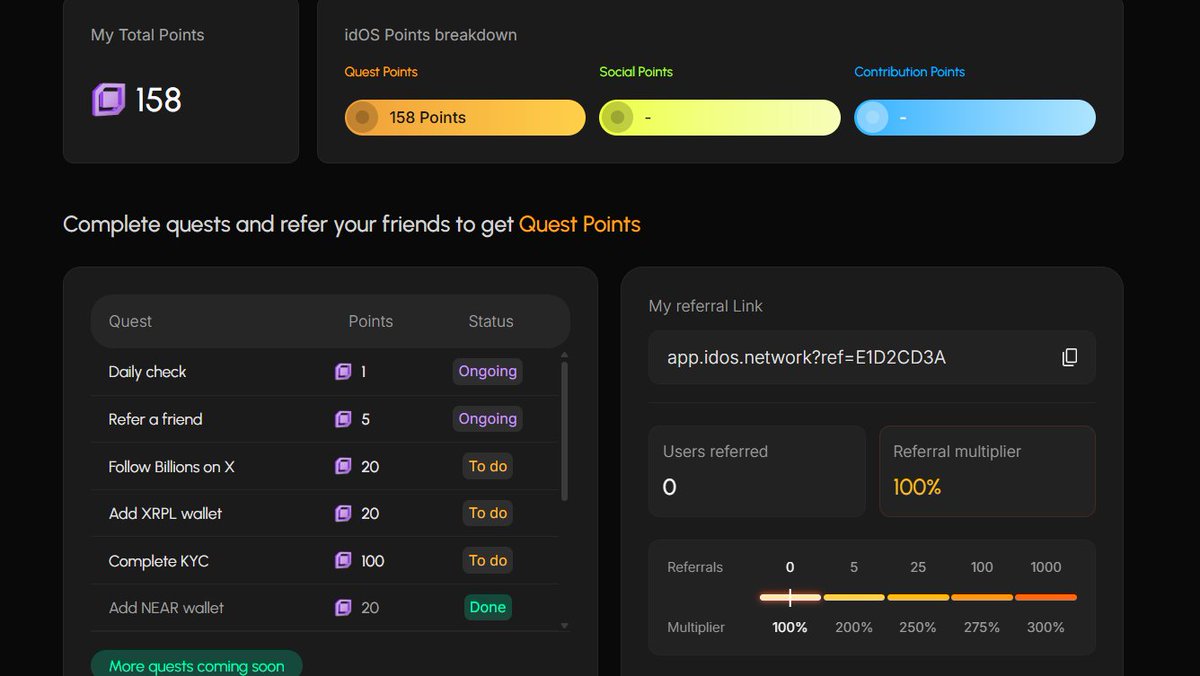Image resolution: width=1200 pixels, height=676 pixels.
Task: Click the Users referred card
Action: [x=757, y=471]
